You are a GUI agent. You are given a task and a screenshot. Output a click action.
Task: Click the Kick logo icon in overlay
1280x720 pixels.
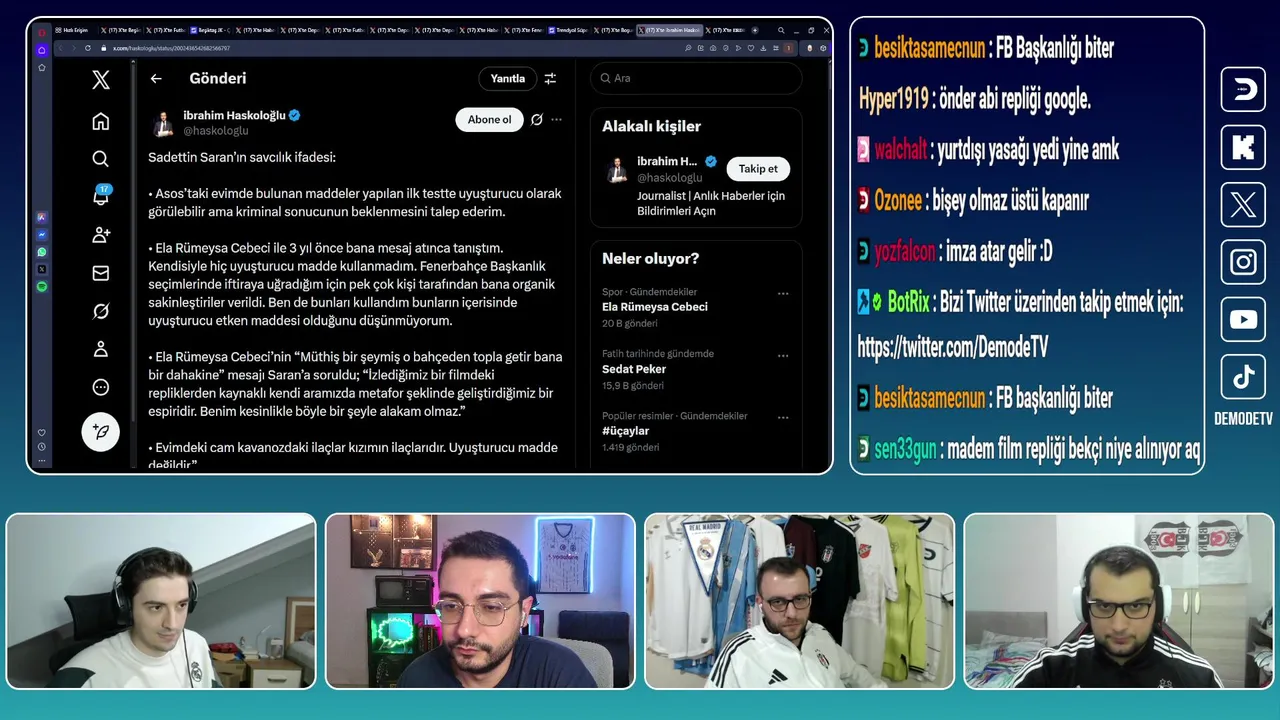[1243, 147]
